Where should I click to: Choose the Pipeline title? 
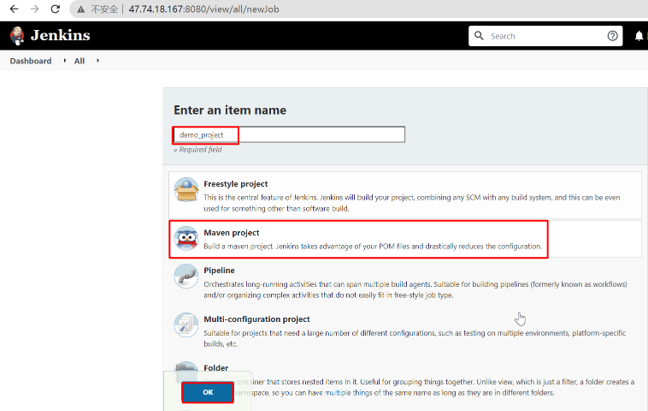tap(219, 270)
